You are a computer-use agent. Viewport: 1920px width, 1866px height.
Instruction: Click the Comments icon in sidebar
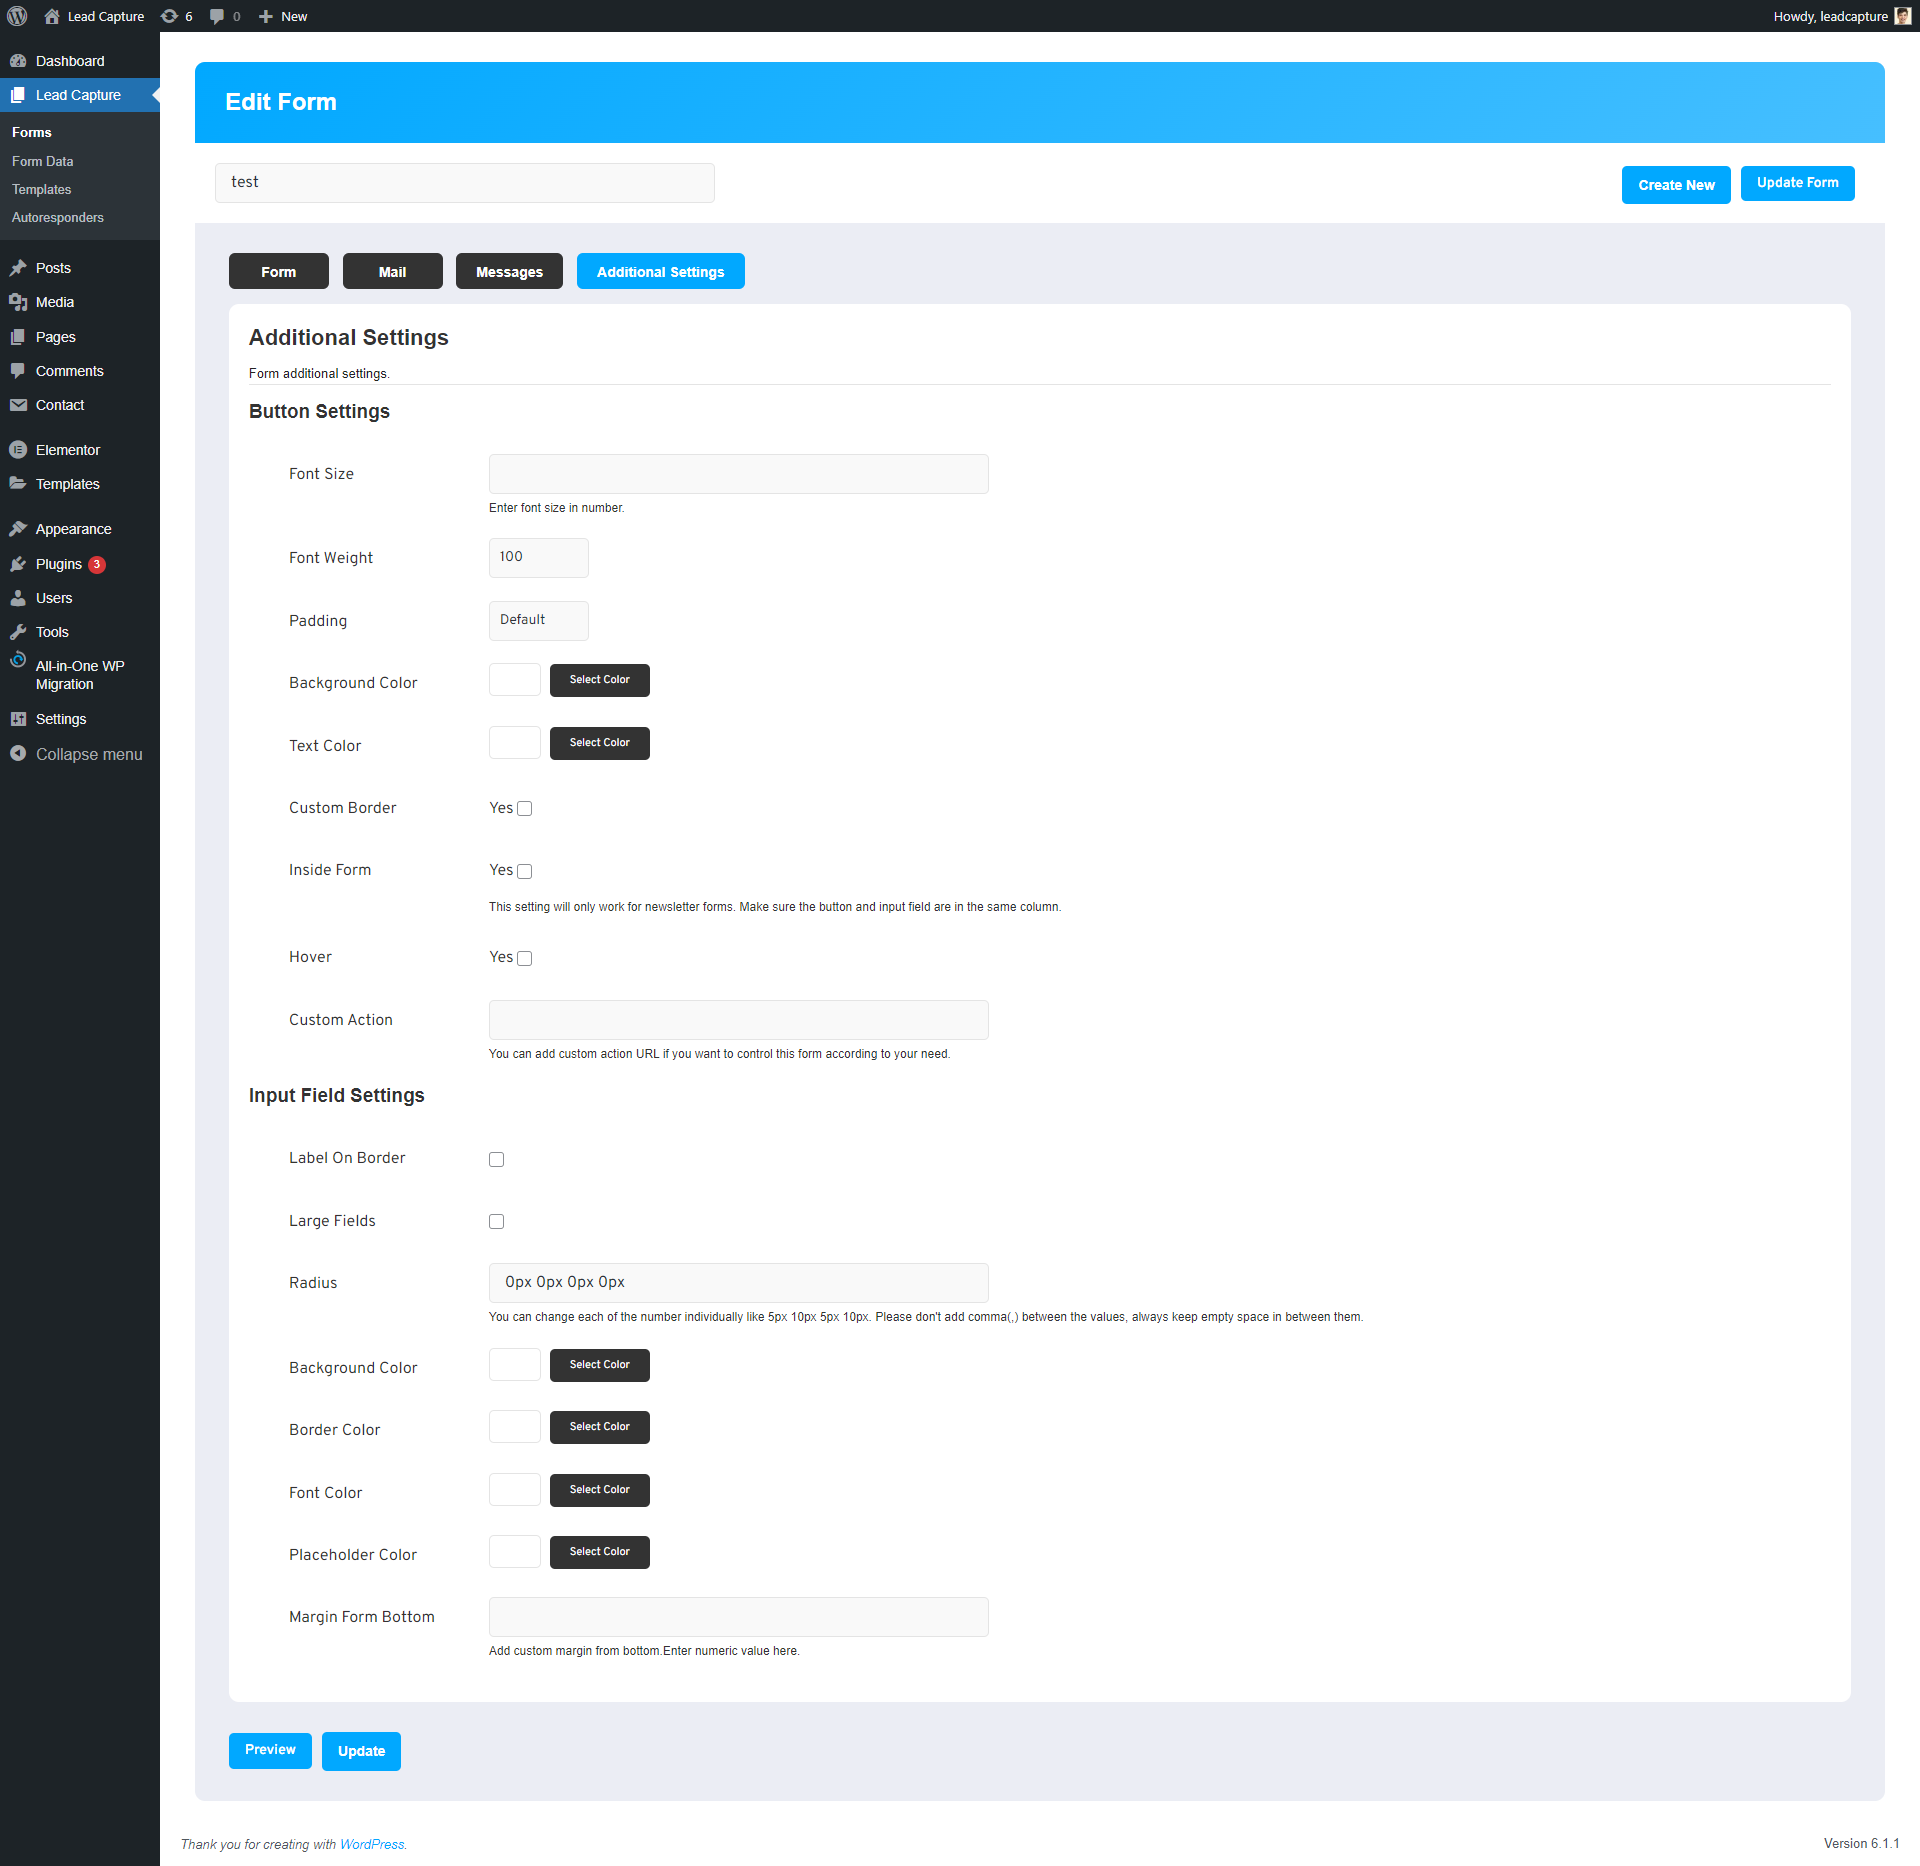18,371
